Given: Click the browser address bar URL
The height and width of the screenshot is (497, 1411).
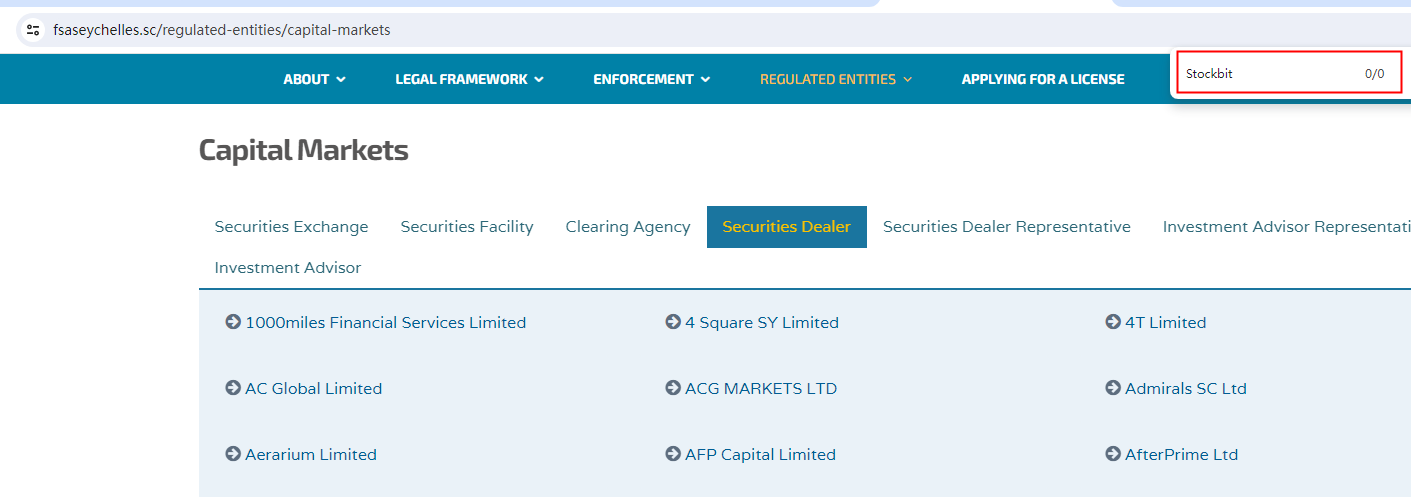Looking at the screenshot, I should point(222,30).
